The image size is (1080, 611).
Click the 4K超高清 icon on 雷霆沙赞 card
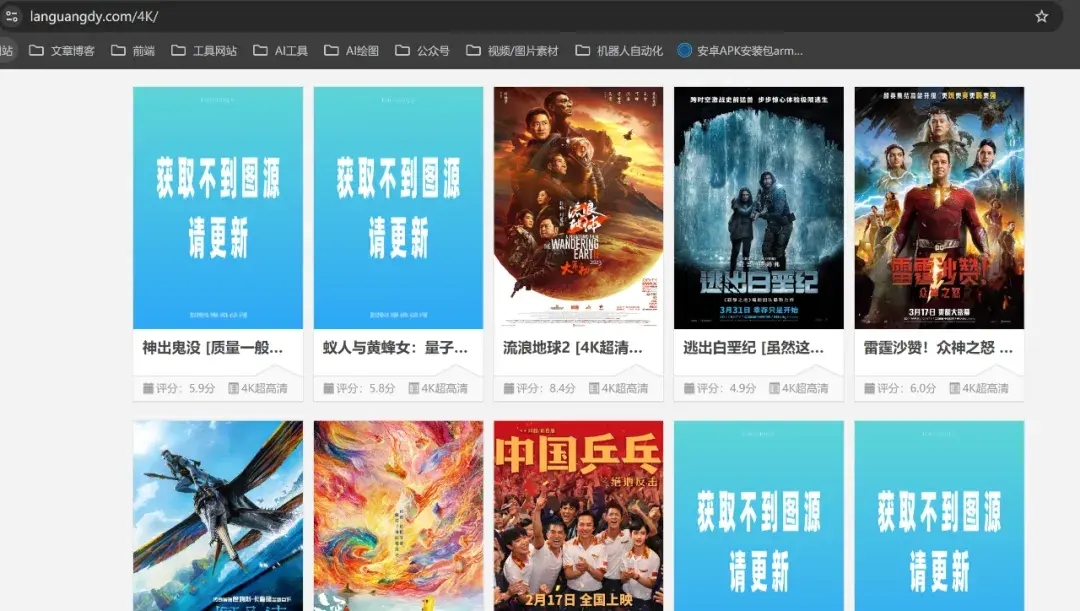tap(954, 386)
